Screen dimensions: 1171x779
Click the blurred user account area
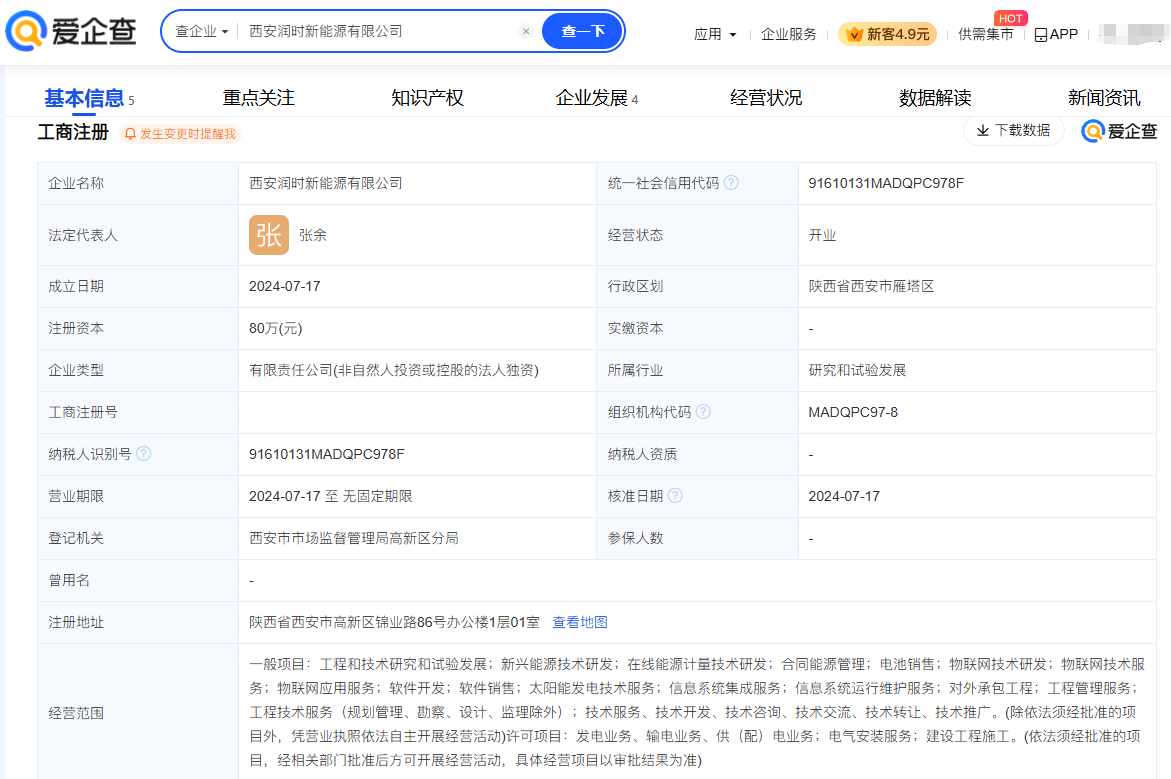click(1133, 34)
